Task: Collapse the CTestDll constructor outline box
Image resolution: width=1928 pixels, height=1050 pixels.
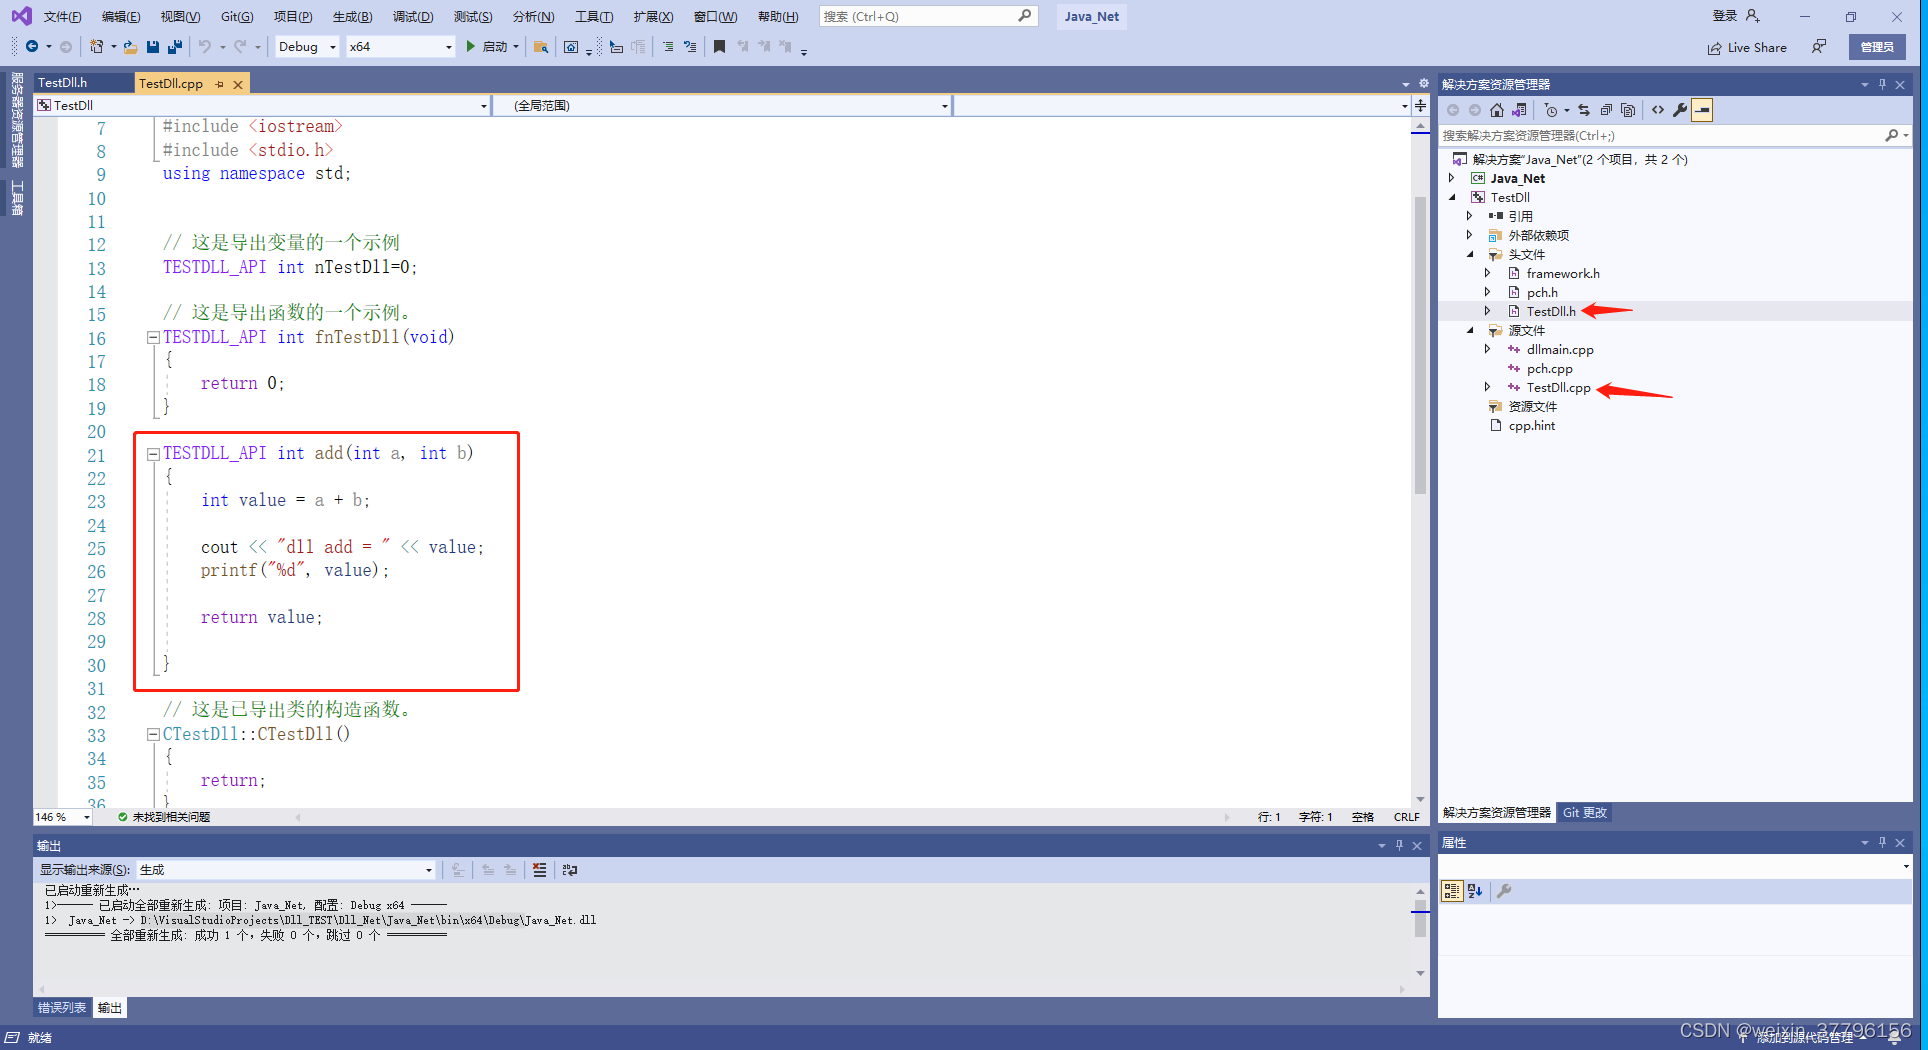Action: (153, 734)
